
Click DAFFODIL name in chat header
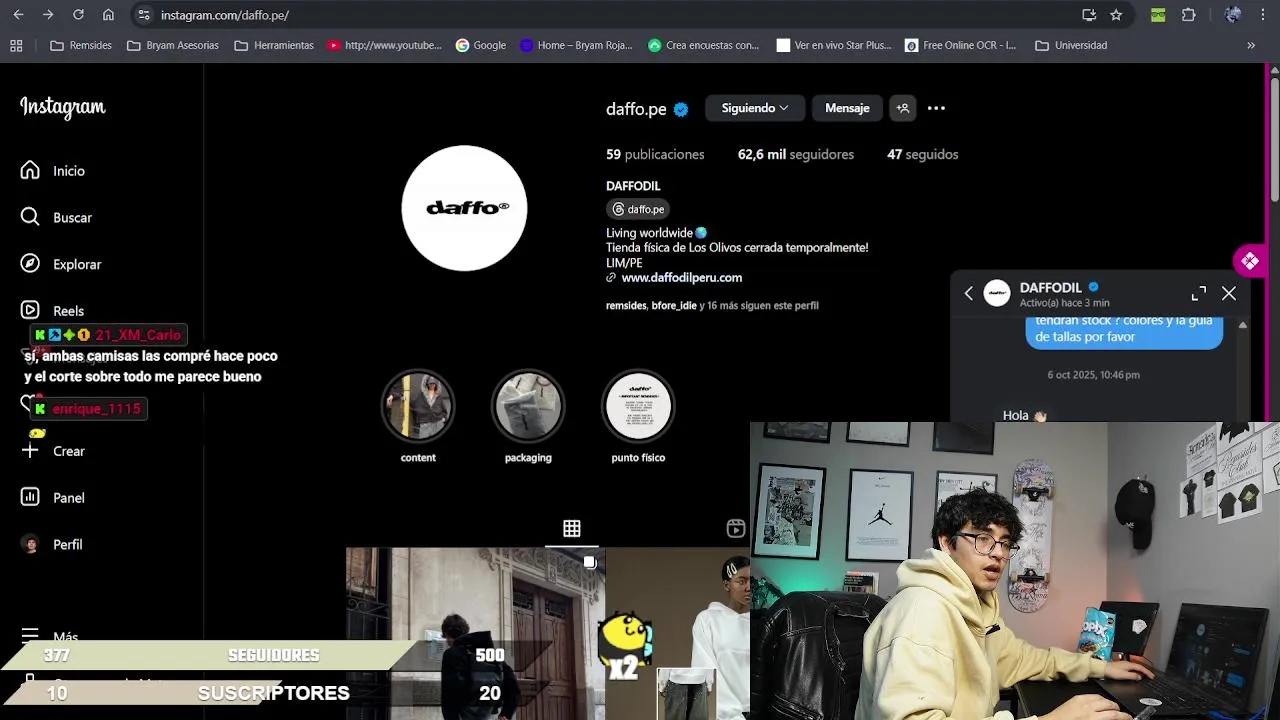(1050, 287)
